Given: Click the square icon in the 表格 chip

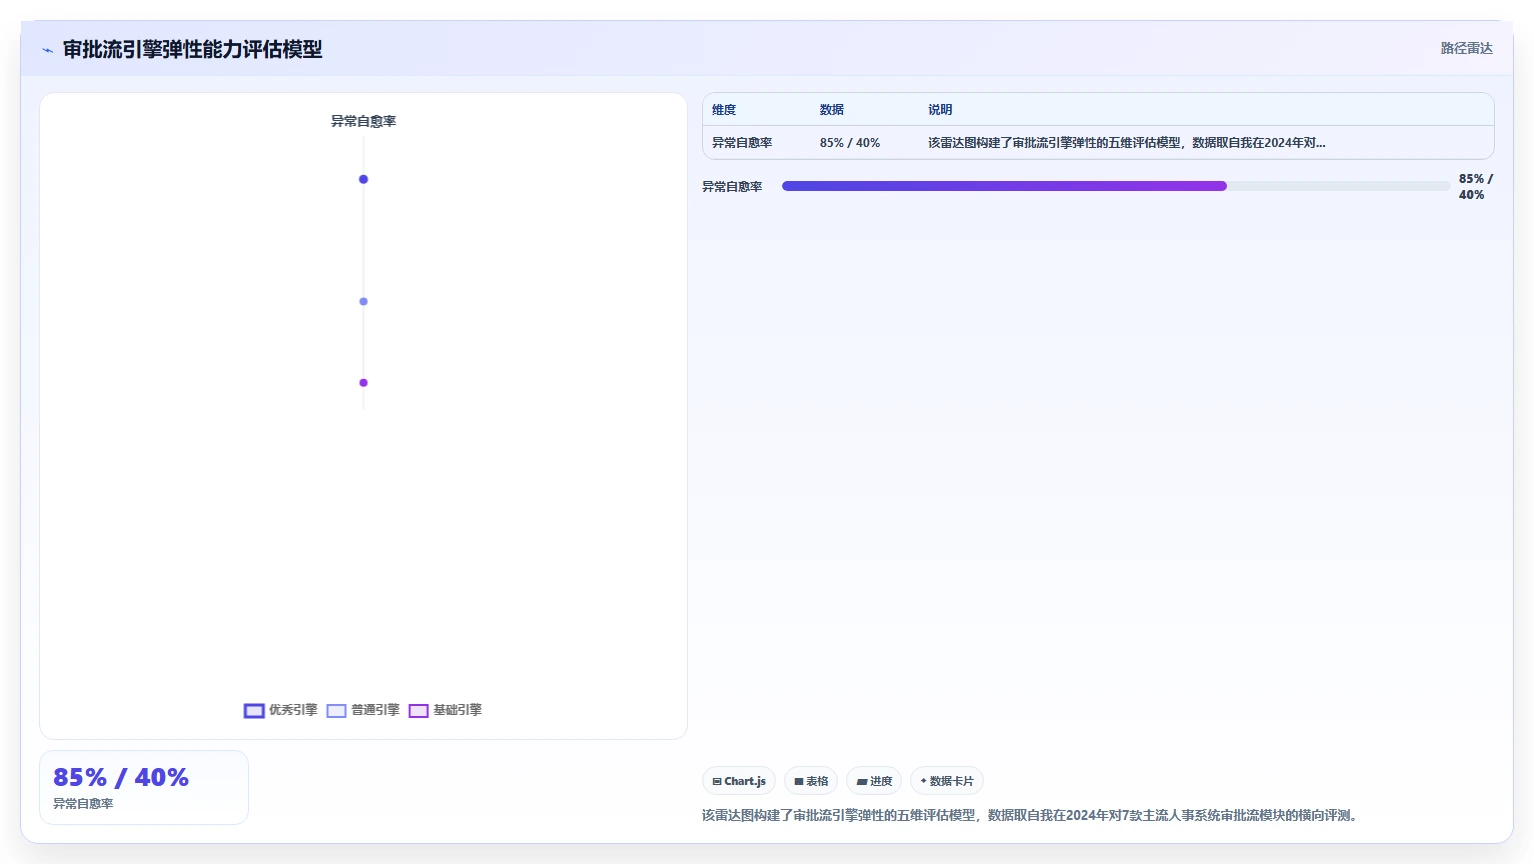Looking at the screenshot, I should point(799,782).
